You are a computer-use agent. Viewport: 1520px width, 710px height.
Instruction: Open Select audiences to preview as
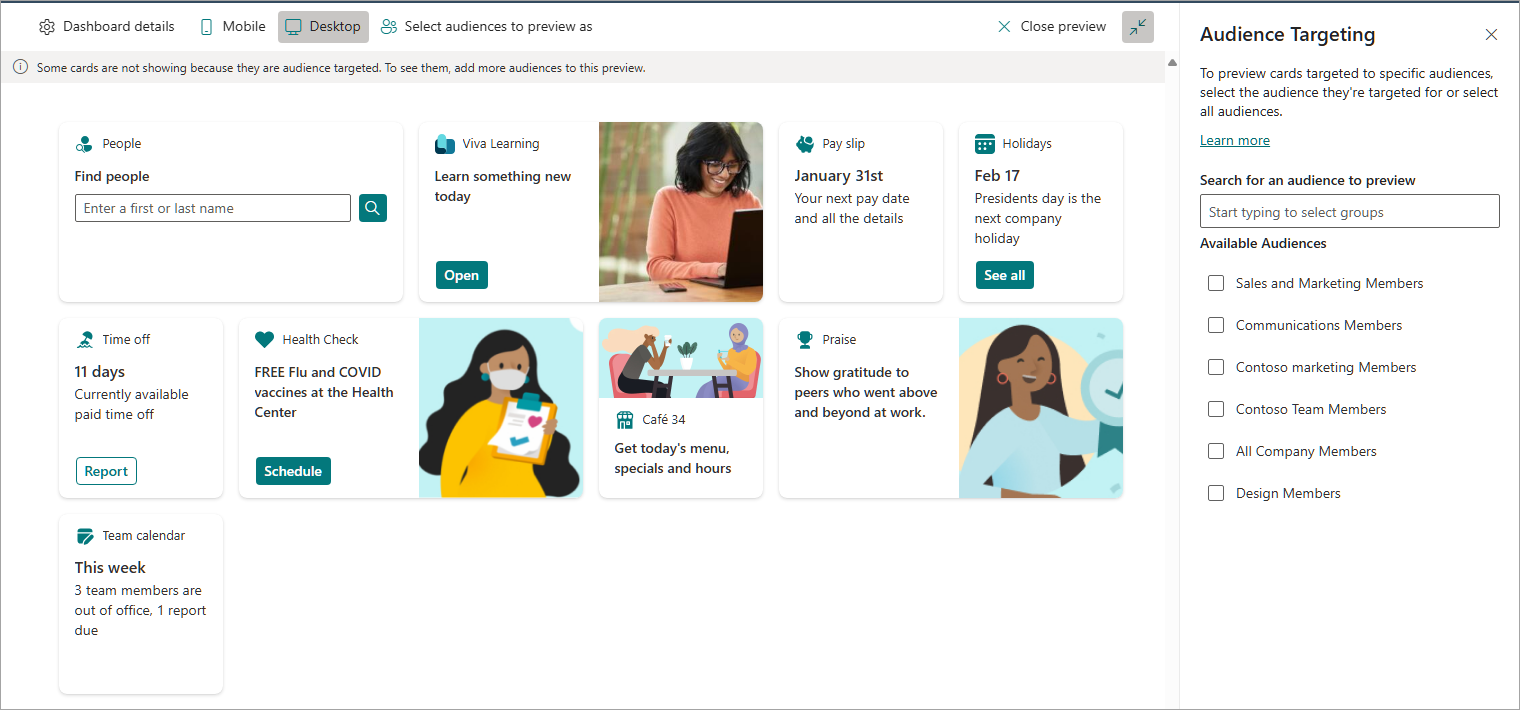coord(487,27)
